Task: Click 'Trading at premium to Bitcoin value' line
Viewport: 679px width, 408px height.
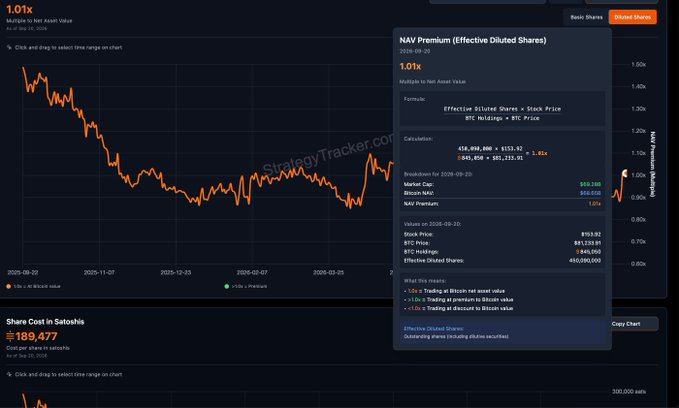Action: [x=459, y=300]
